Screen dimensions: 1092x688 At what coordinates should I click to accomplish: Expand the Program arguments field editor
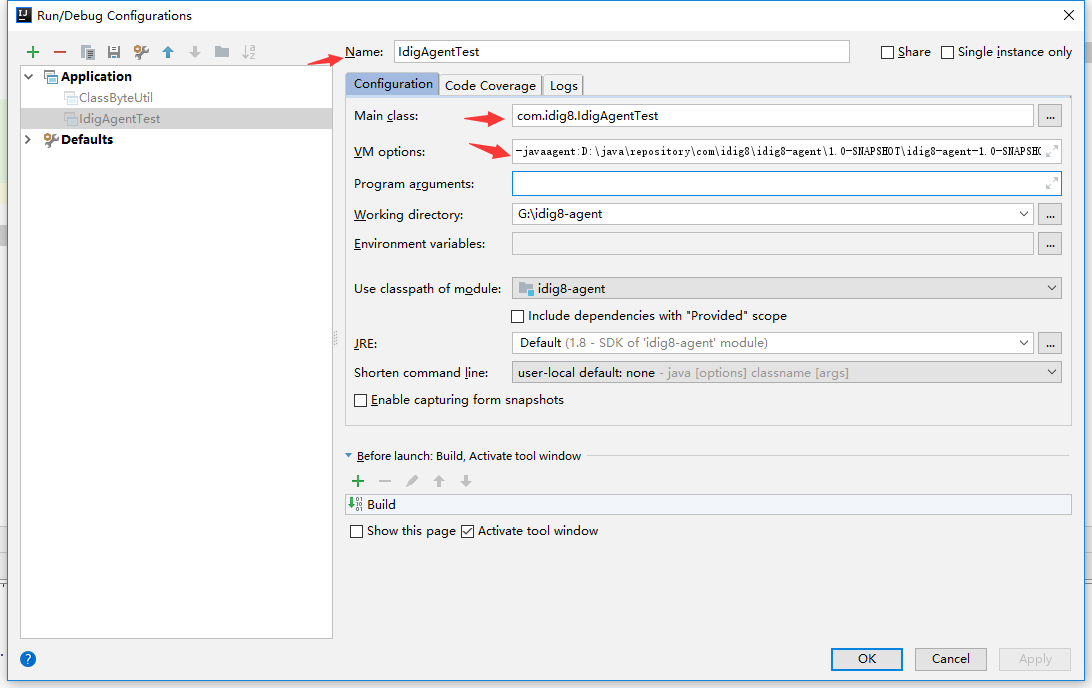tap(1052, 184)
